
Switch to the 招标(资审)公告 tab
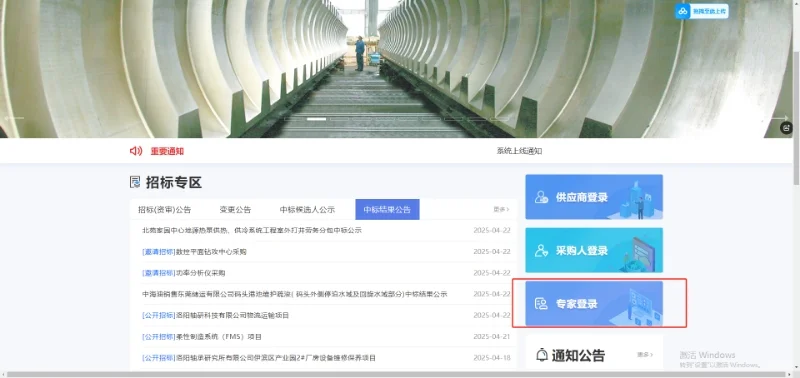point(164,210)
